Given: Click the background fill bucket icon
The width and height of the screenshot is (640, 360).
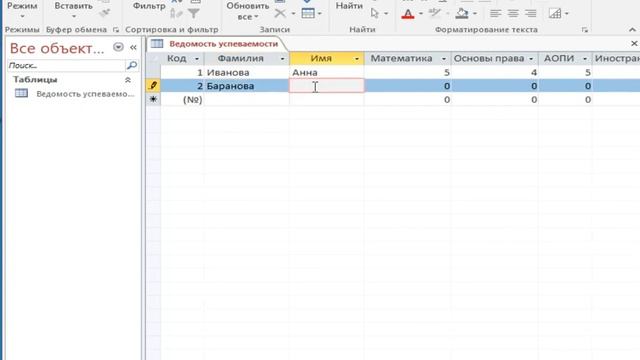Looking at the screenshot, I should tap(462, 13).
